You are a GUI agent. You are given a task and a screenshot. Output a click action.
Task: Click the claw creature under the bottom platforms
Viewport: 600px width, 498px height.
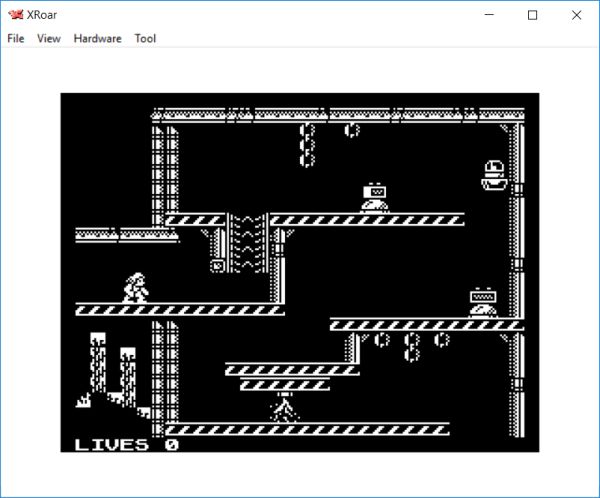pyautogui.click(x=284, y=408)
